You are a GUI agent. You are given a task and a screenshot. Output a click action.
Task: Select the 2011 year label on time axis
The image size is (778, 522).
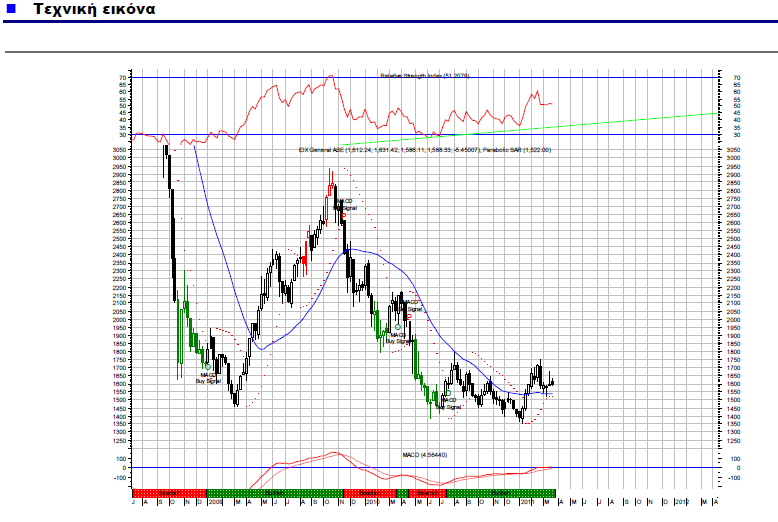click(527, 502)
